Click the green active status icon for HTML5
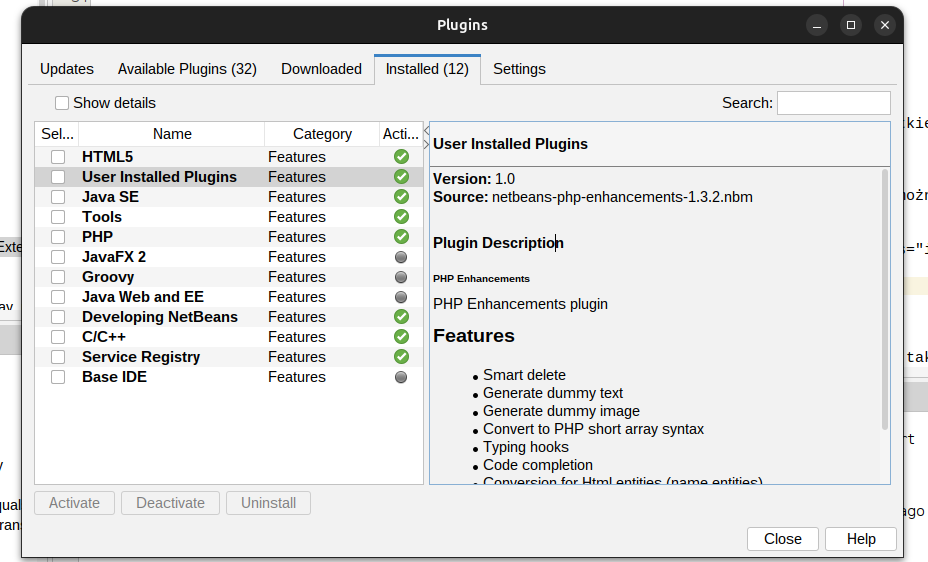Image resolution: width=928 pixels, height=562 pixels. click(401, 157)
